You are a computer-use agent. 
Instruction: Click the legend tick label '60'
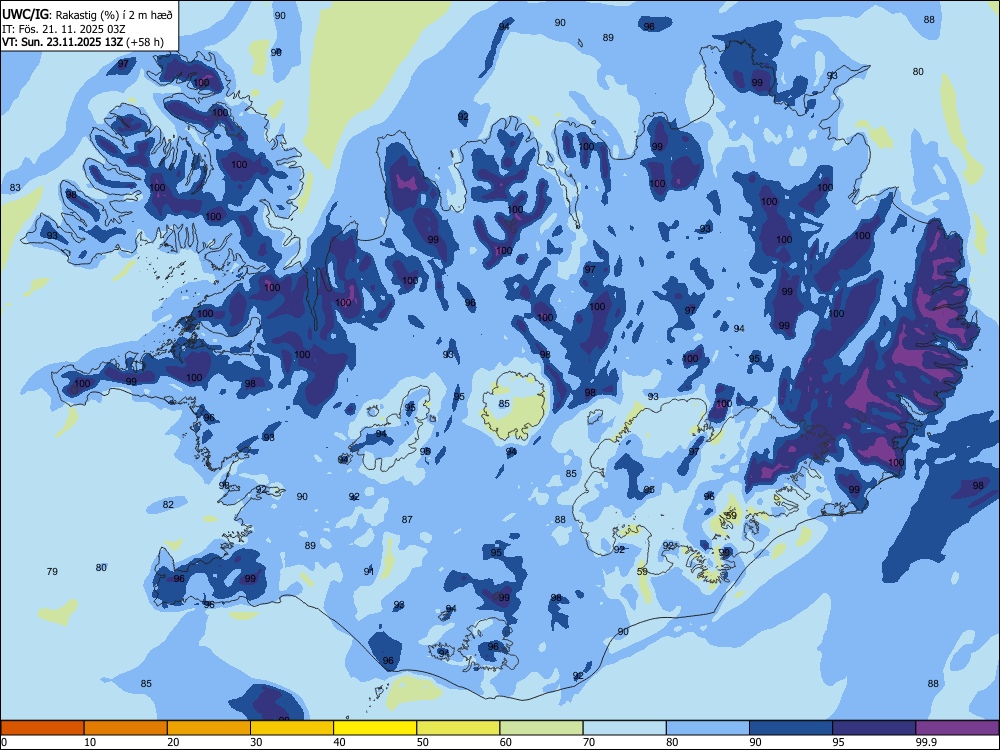506,742
